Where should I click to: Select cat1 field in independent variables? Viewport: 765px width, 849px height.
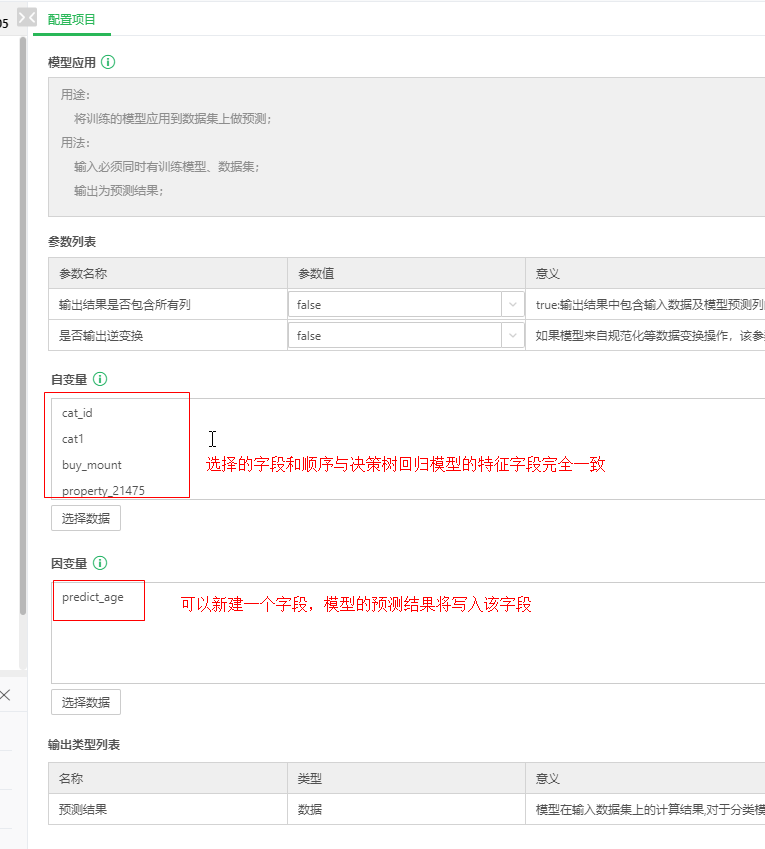(x=74, y=438)
